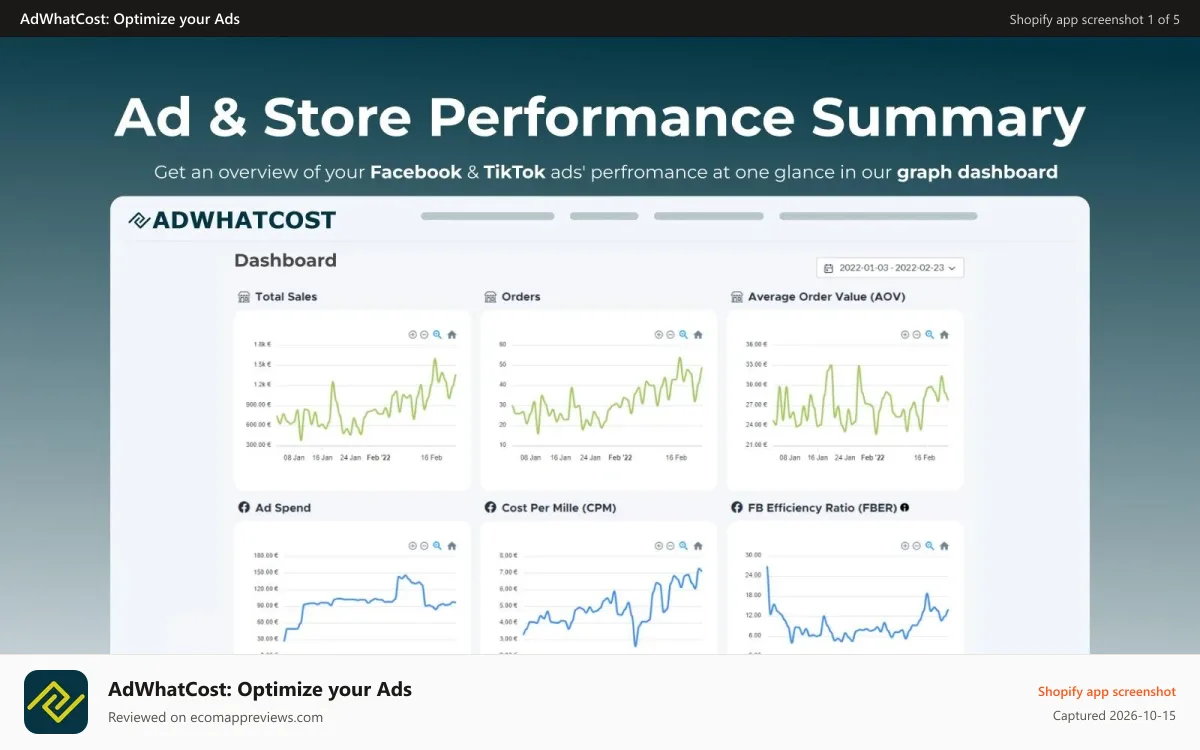Click the store icon beside Total Sales

pyautogui.click(x=243, y=297)
